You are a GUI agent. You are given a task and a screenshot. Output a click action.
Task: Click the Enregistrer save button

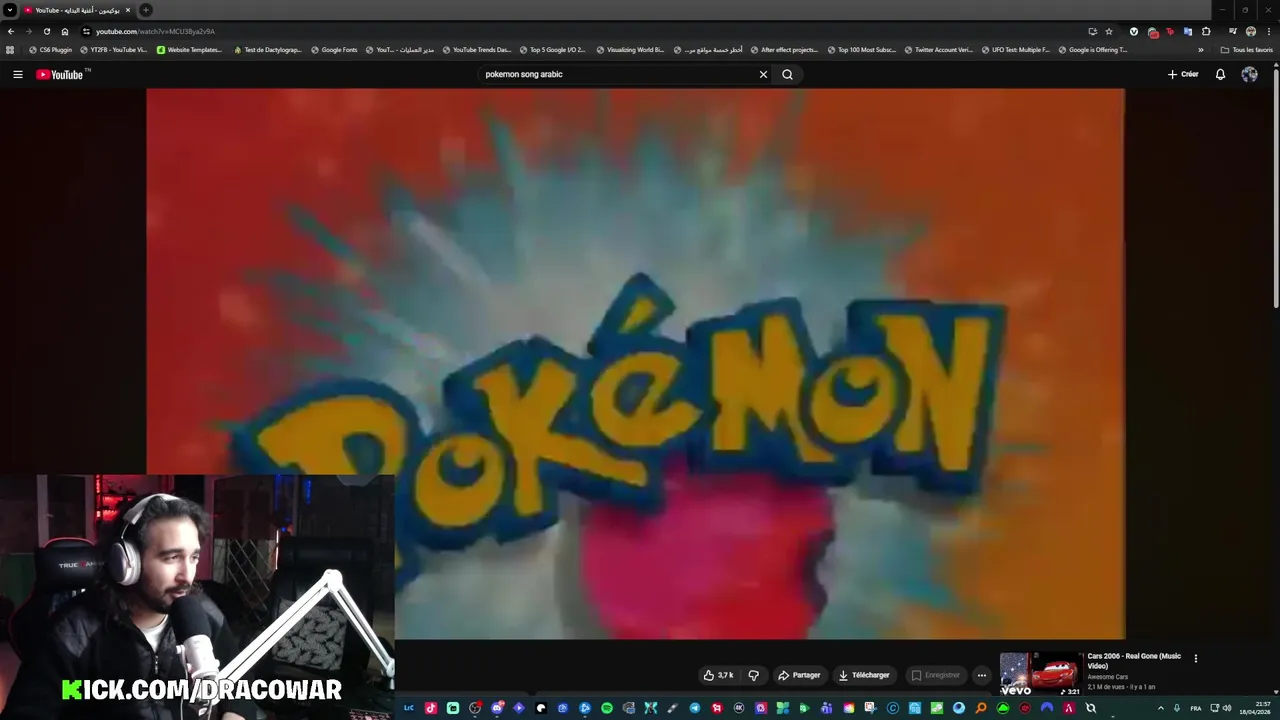(x=935, y=675)
